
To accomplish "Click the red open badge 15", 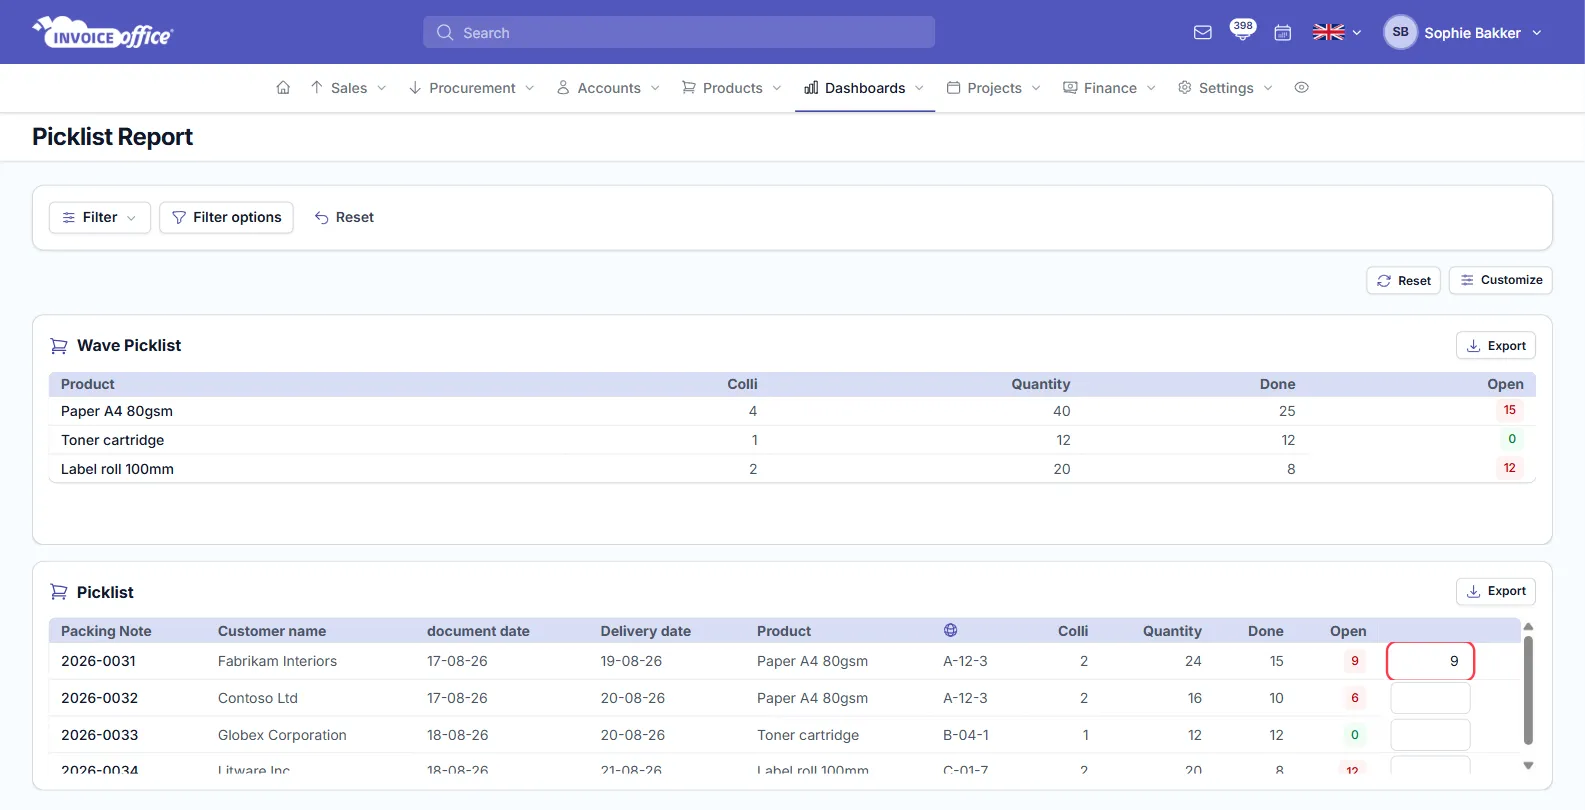I will click(1510, 410).
